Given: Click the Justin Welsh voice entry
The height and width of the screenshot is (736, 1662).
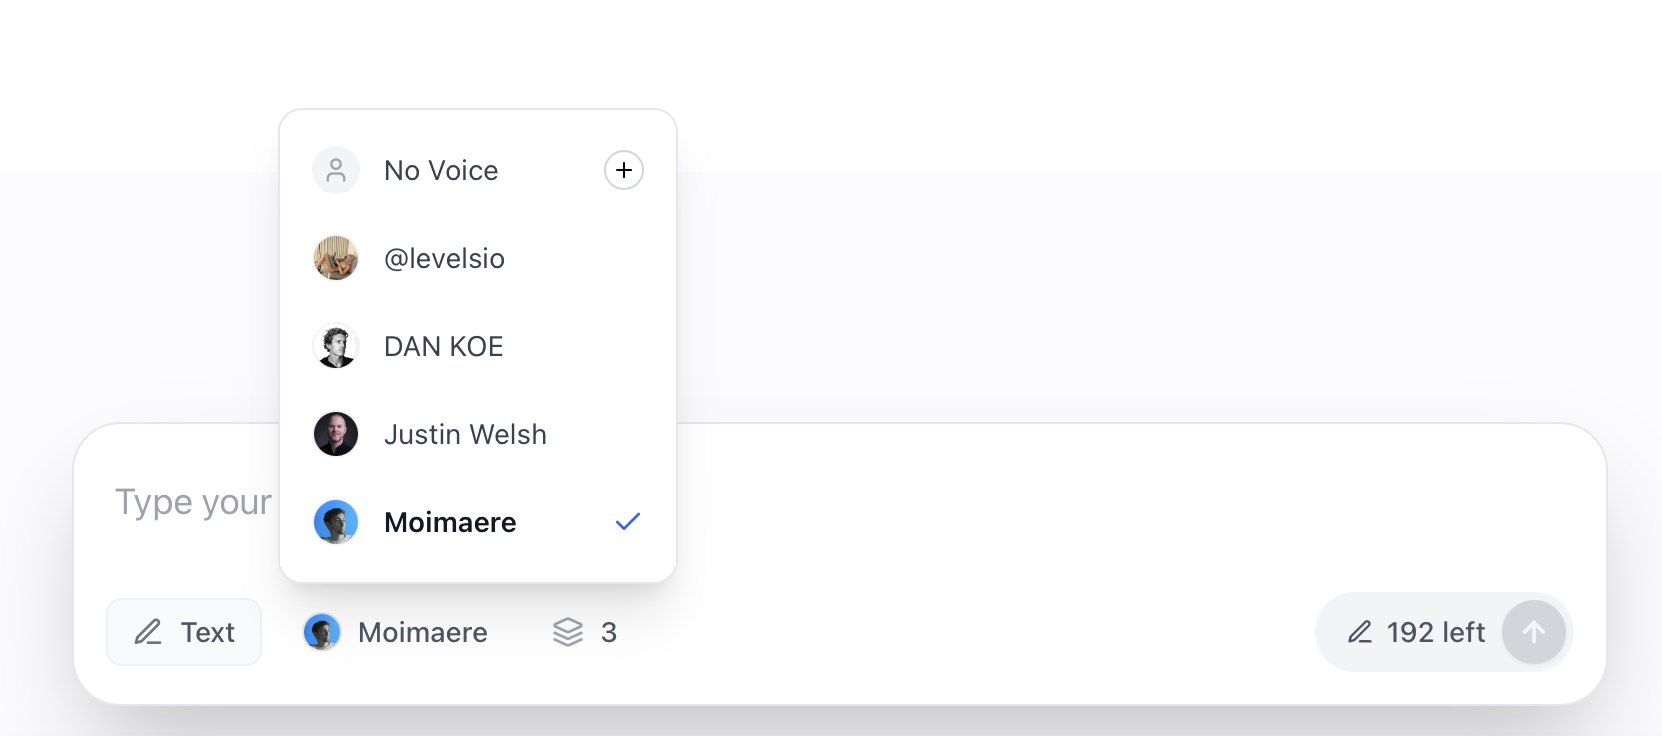Looking at the screenshot, I should [465, 434].
